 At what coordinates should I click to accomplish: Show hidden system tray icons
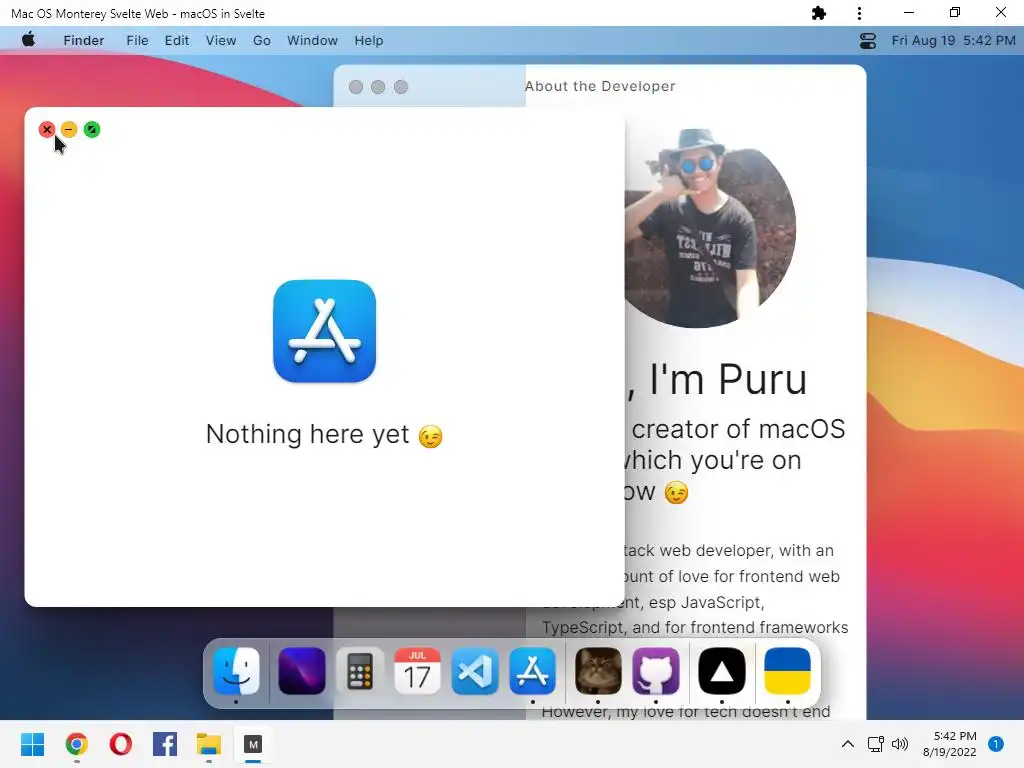pos(848,744)
